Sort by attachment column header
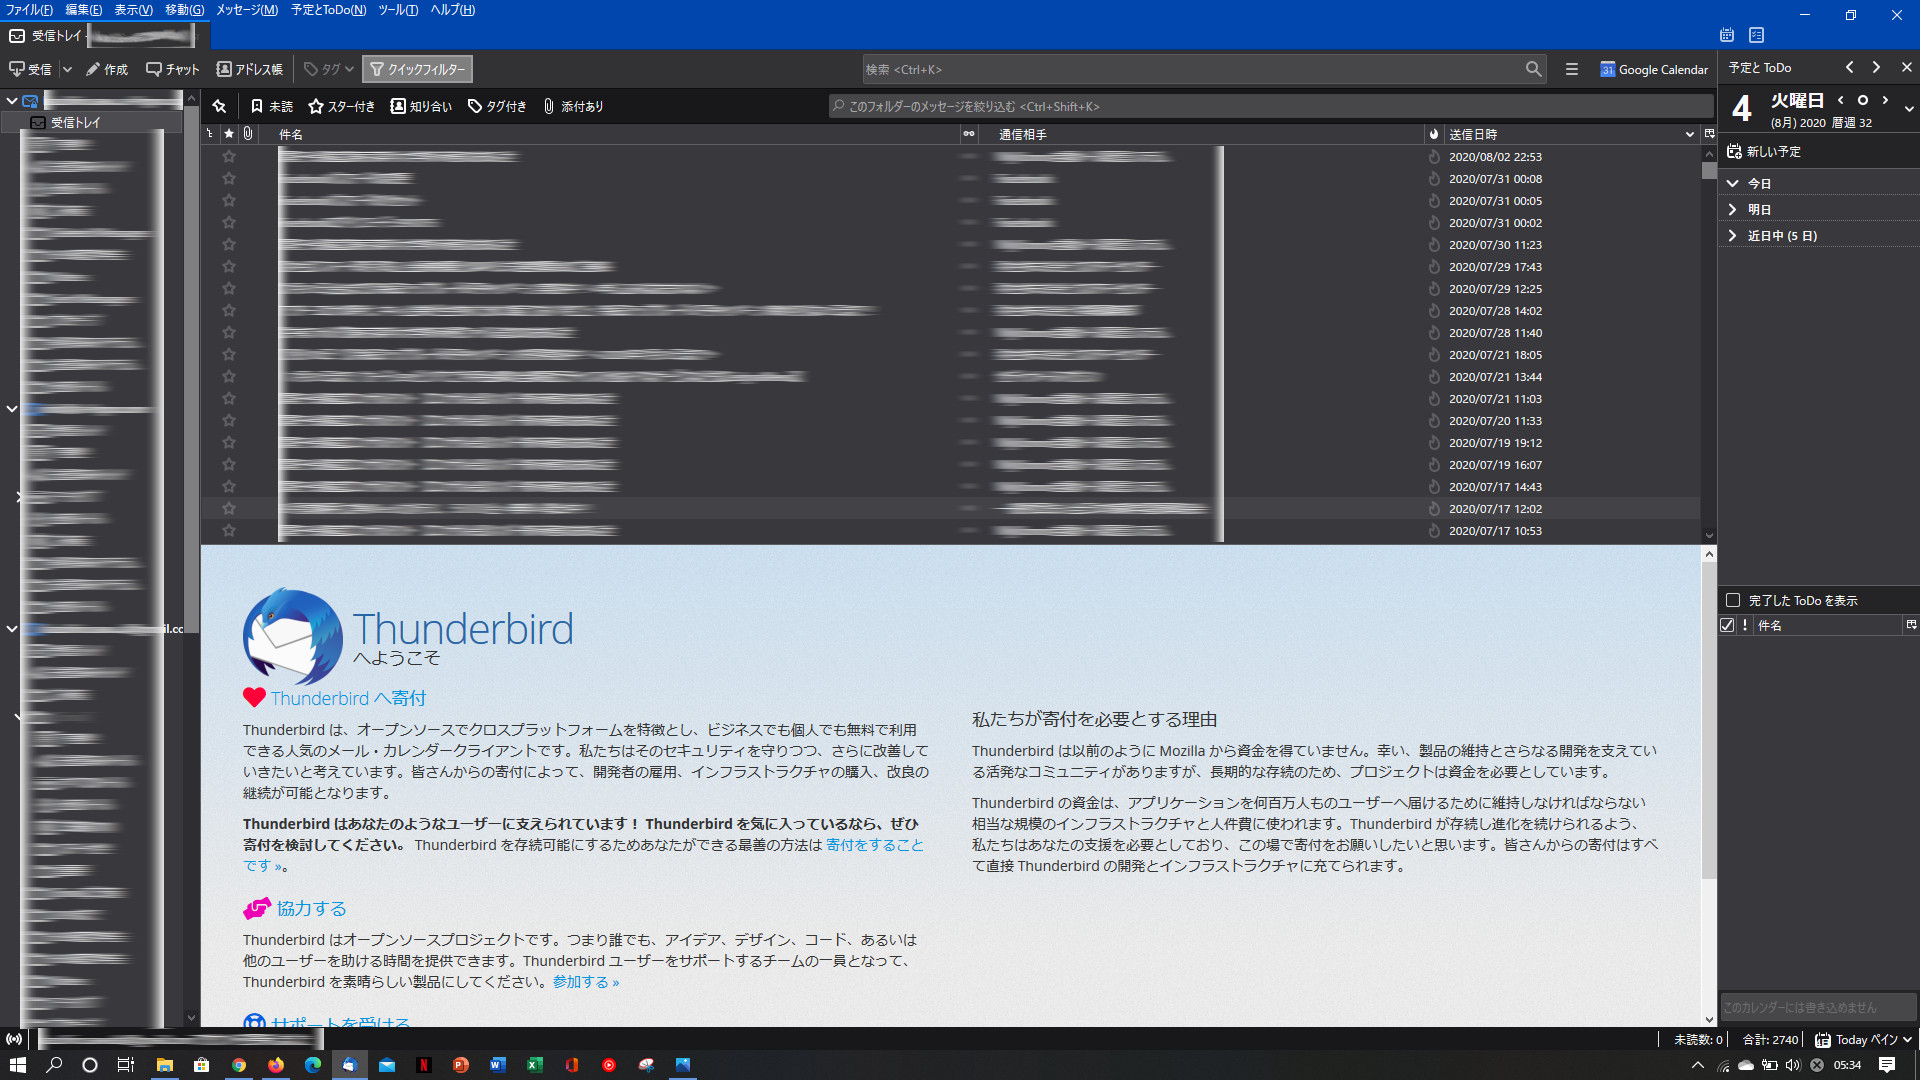1920x1080 pixels. point(248,134)
